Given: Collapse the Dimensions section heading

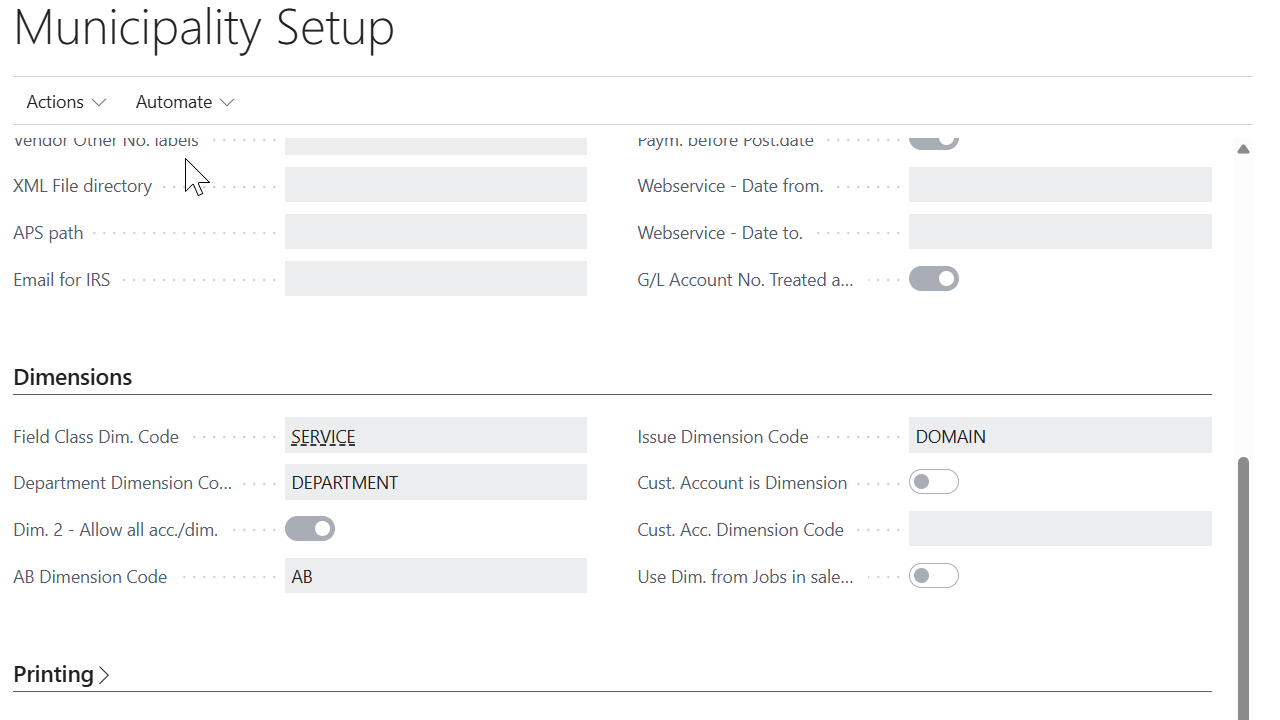Looking at the screenshot, I should [73, 377].
